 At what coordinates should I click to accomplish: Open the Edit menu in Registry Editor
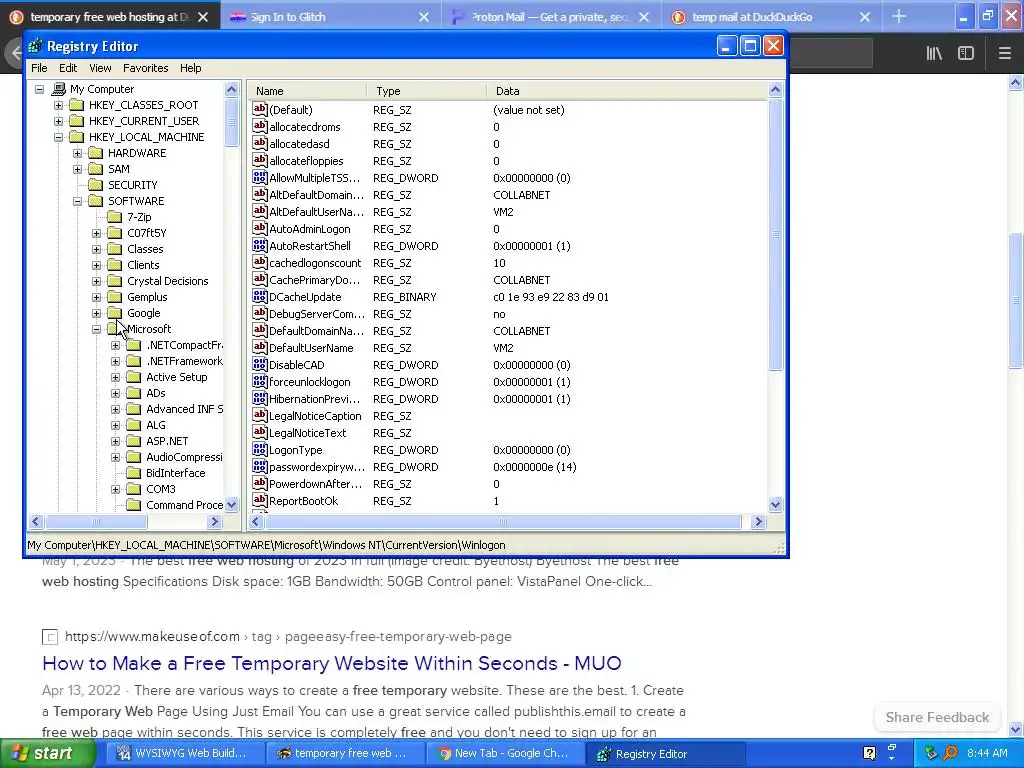coord(68,68)
